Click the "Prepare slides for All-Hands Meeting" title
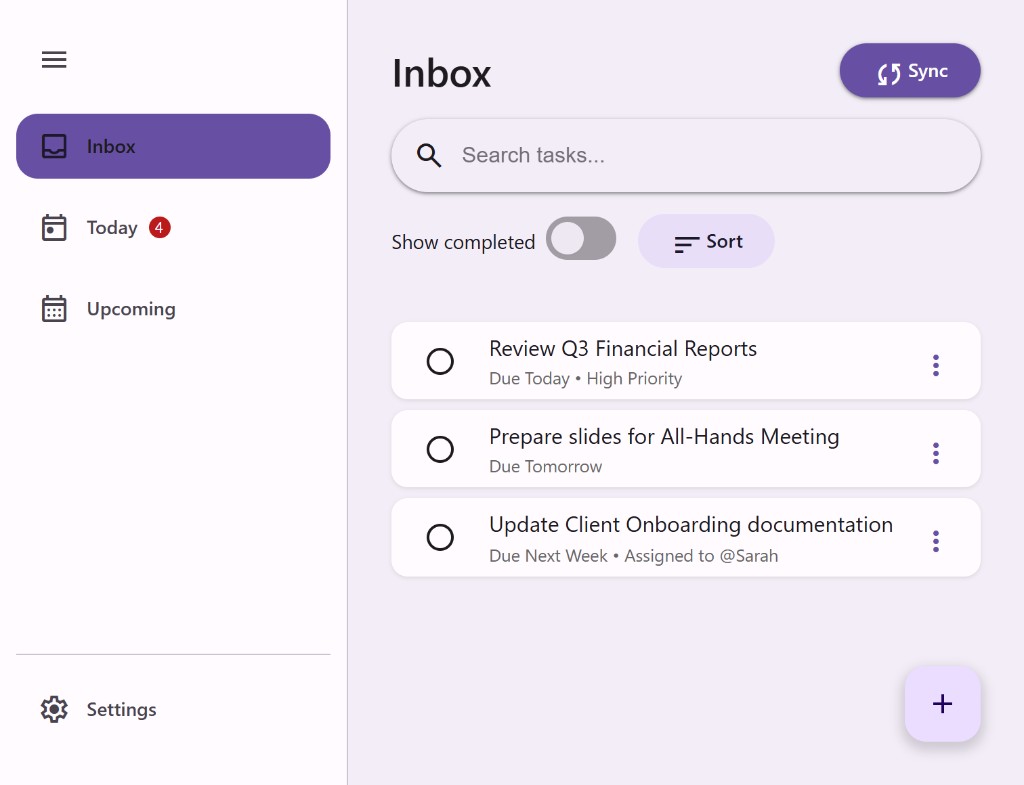The width and height of the screenshot is (1024, 785). point(664,437)
